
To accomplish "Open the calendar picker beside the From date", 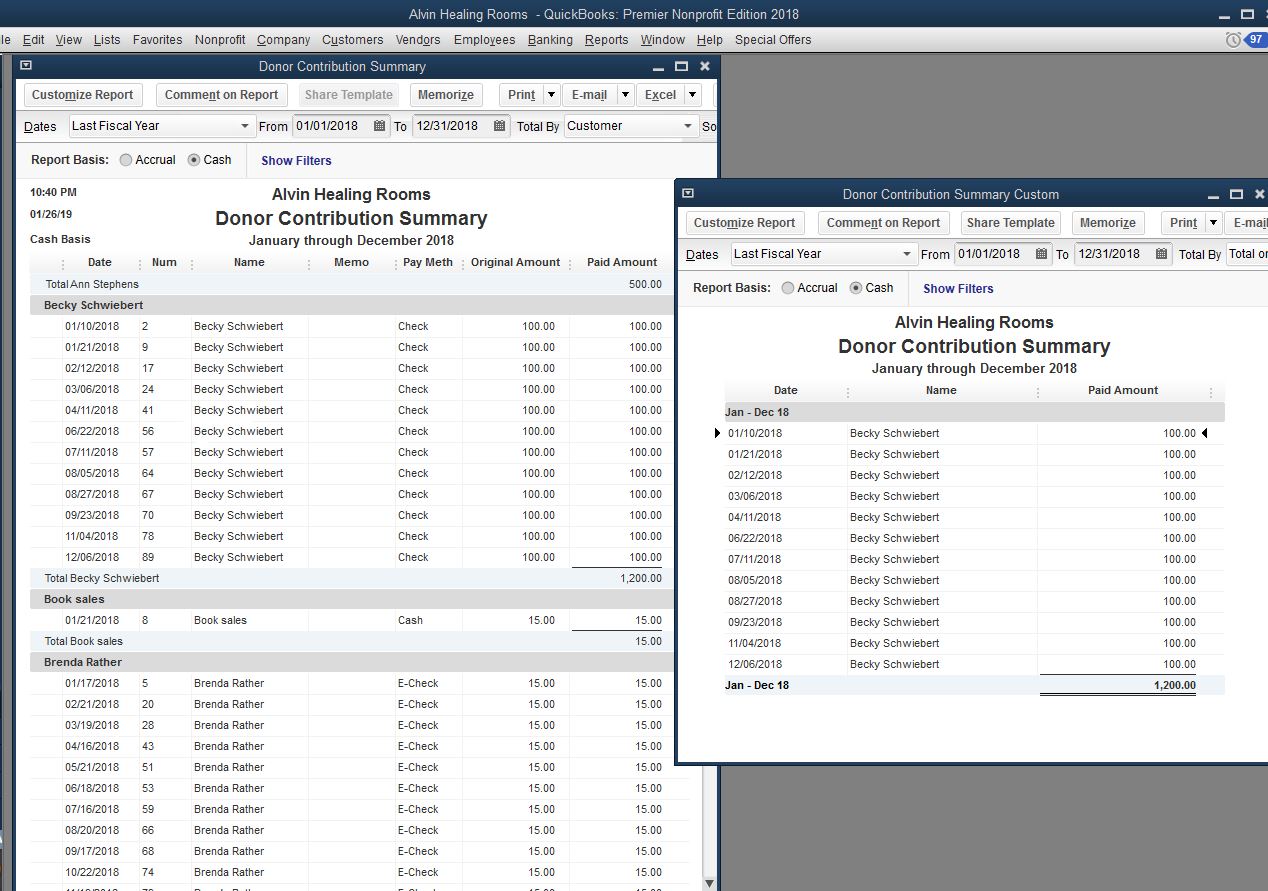I will [378, 127].
